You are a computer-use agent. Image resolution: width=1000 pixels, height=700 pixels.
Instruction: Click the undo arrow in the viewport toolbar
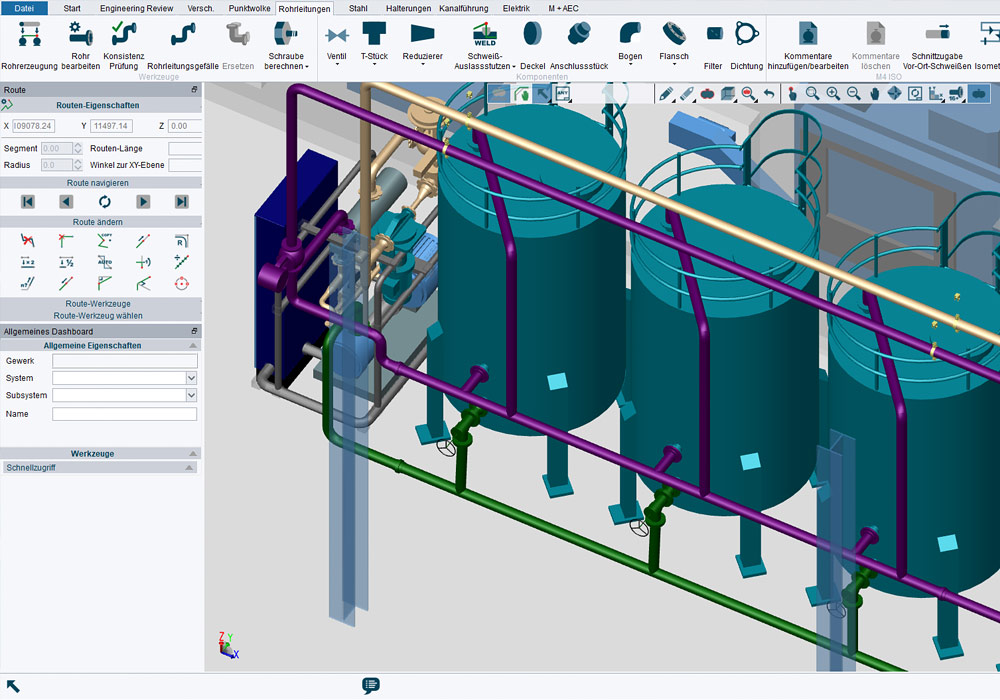pos(768,93)
